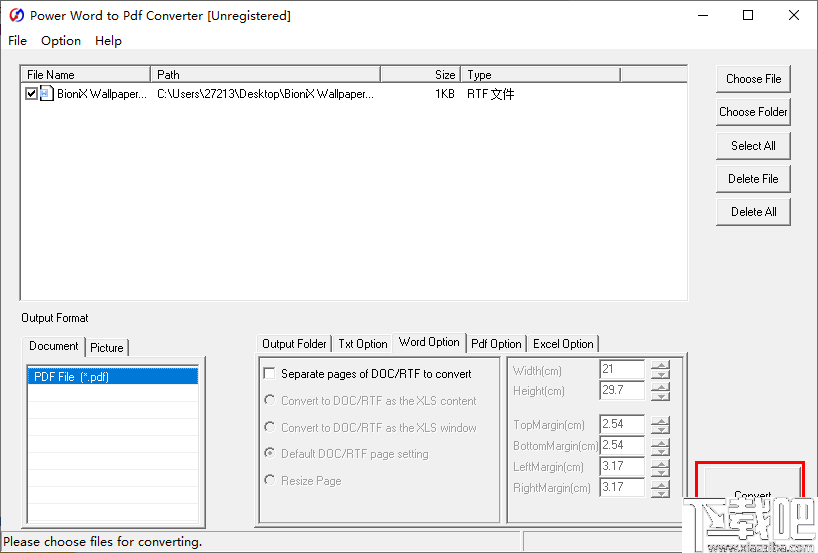Screen dimensions: 818x553
Task: Click the BioniX Wallpaper file name
Action: pos(102,94)
